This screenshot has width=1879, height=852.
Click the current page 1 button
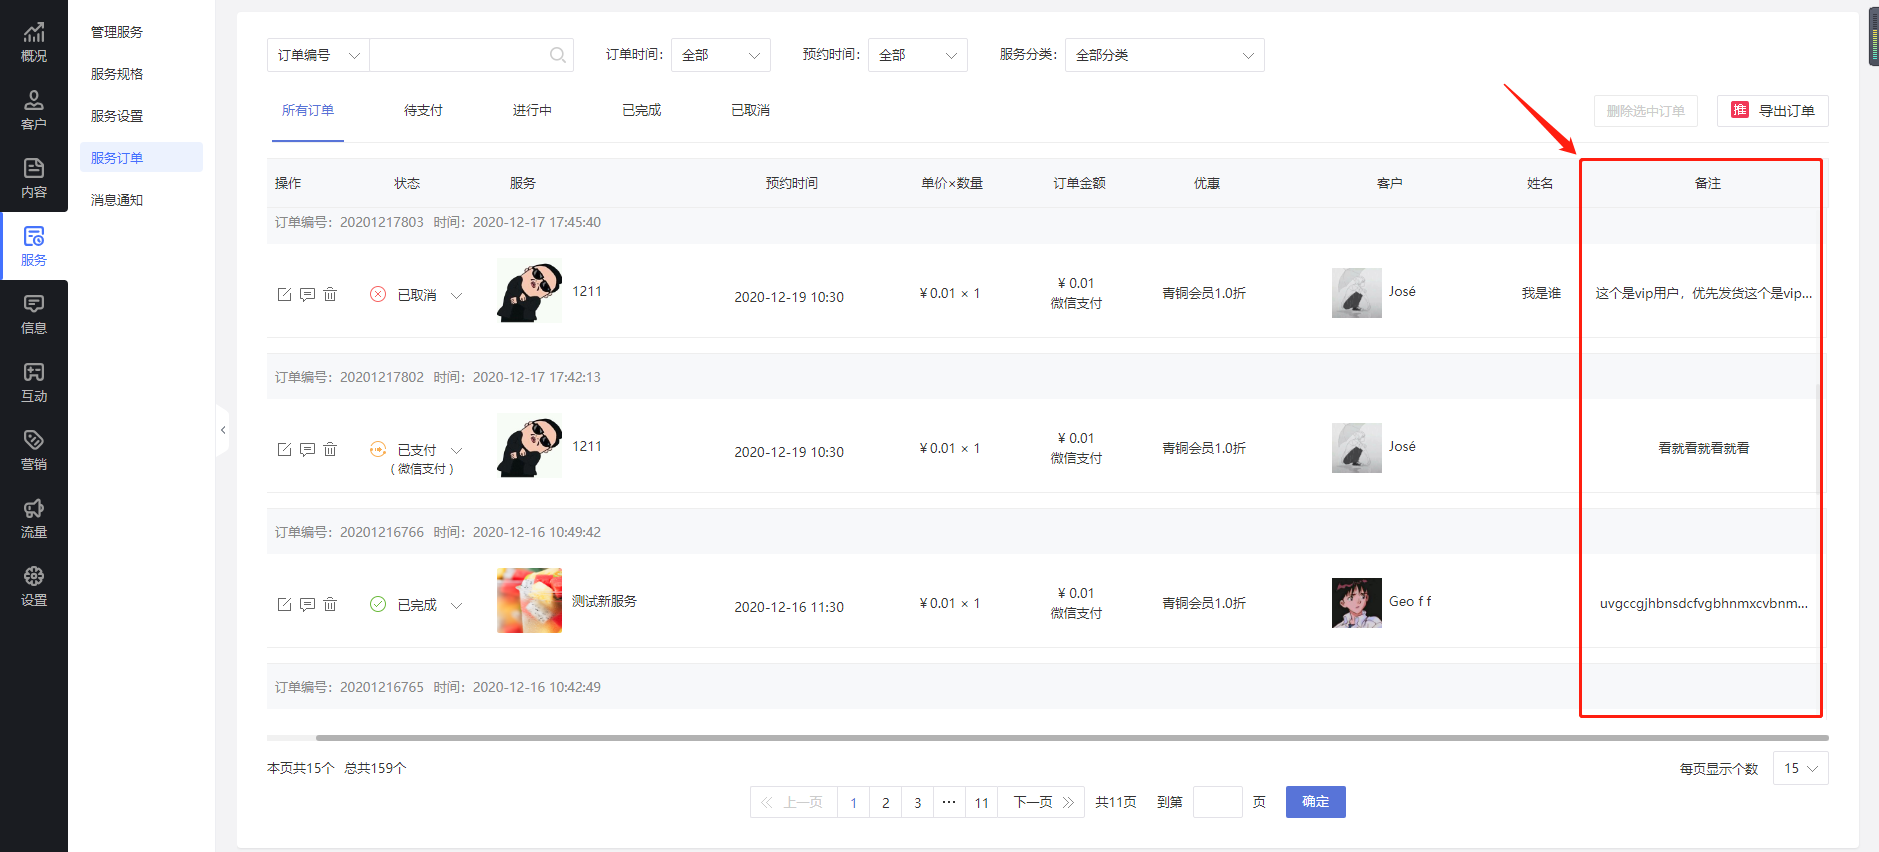click(853, 802)
